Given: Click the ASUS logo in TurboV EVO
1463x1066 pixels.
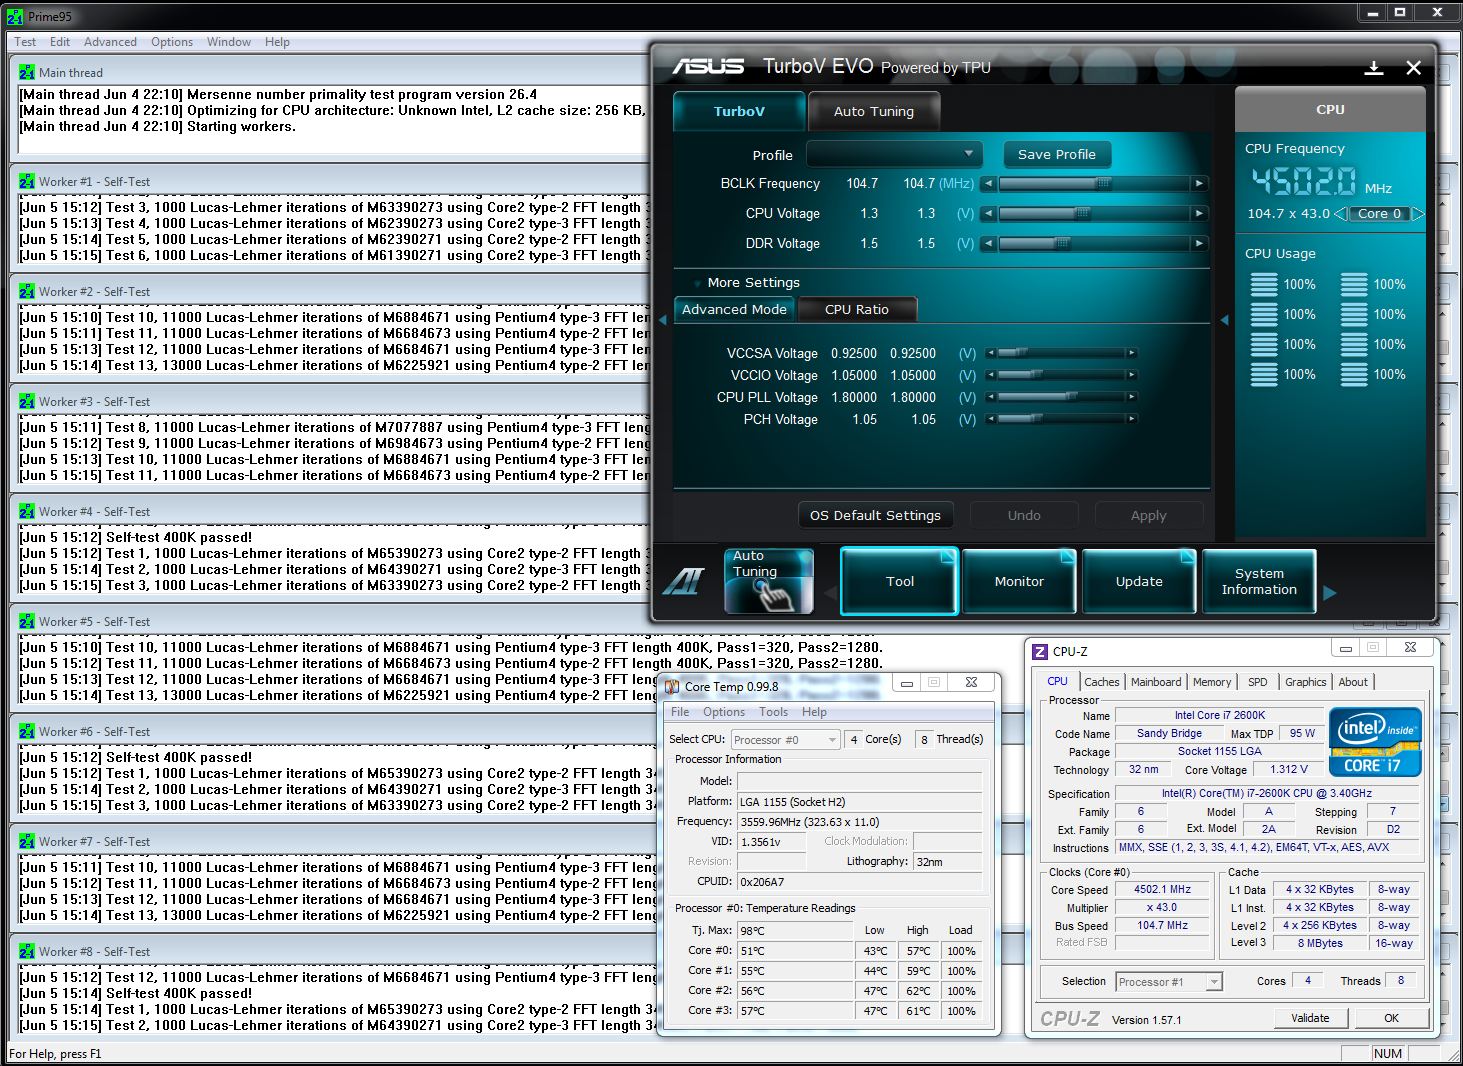Looking at the screenshot, I should 708,66.
